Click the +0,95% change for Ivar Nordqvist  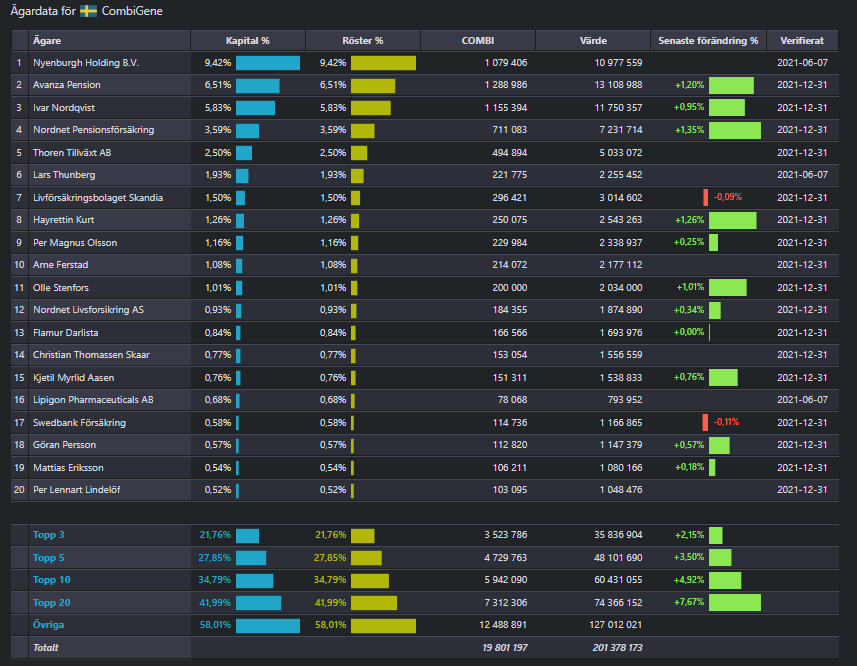pyautogui.click(x=689, y=107)
